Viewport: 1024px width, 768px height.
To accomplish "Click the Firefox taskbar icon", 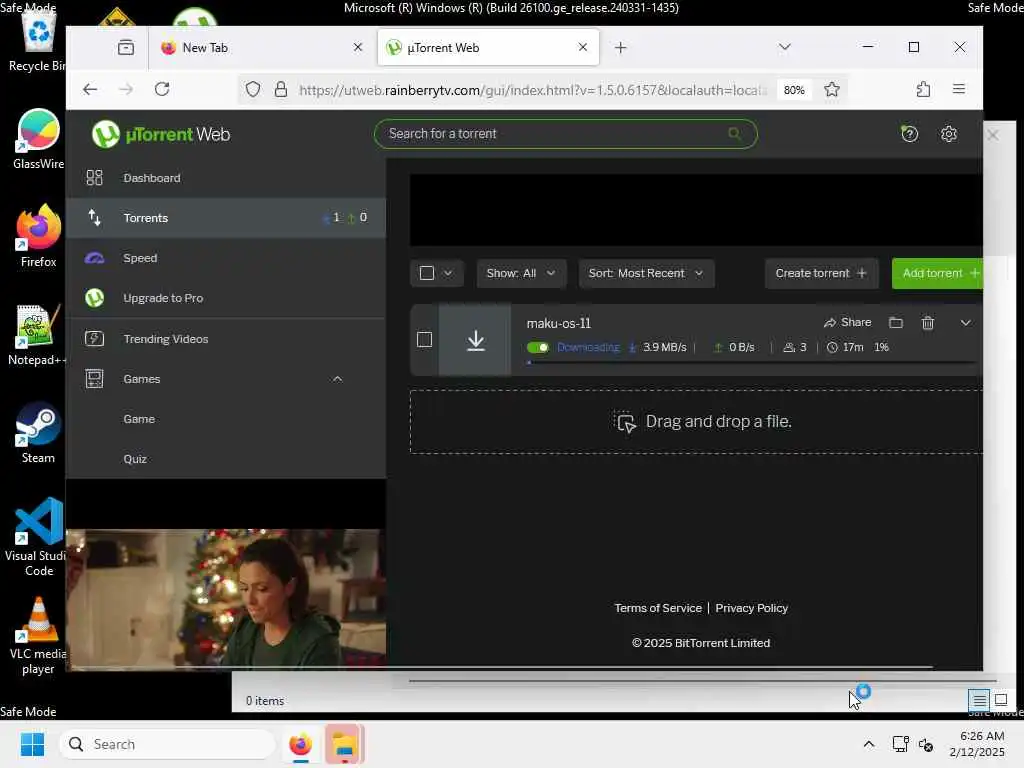I will point(300,744).
